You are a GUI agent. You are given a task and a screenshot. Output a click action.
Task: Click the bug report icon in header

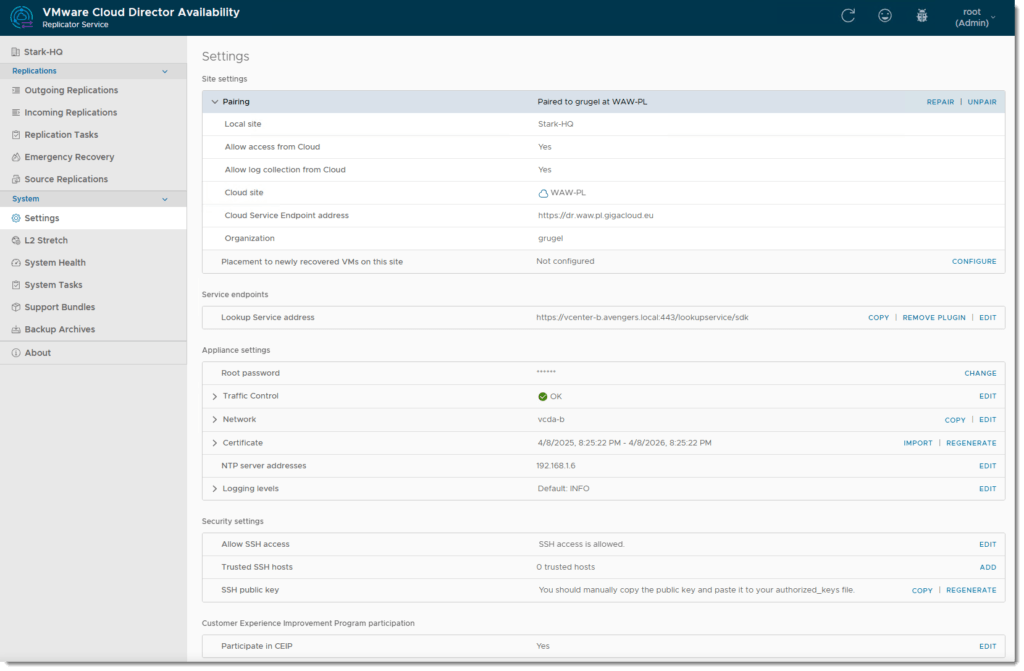pos(922,16)
